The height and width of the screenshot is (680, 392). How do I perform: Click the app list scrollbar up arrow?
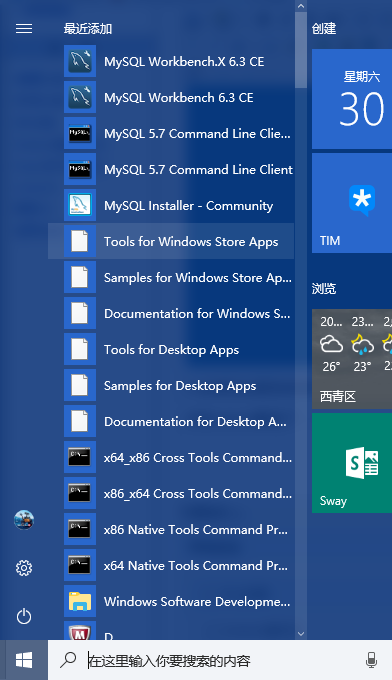tap(301, 6)
